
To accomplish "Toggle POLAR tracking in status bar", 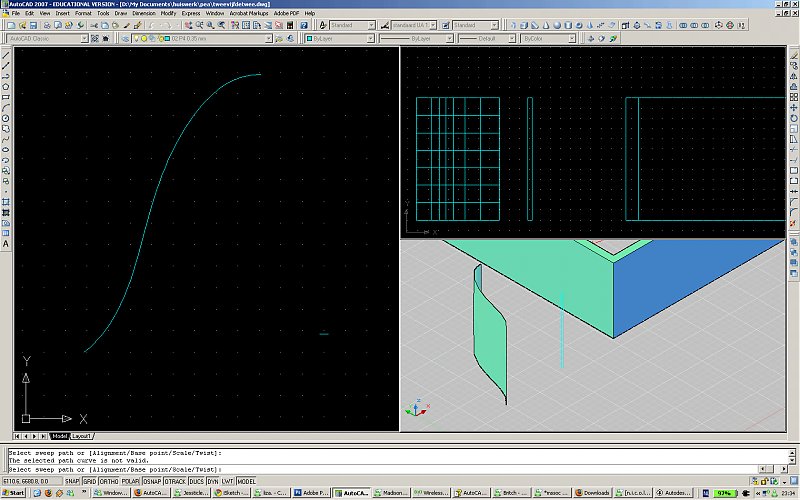I will click(x=131, y=481).
